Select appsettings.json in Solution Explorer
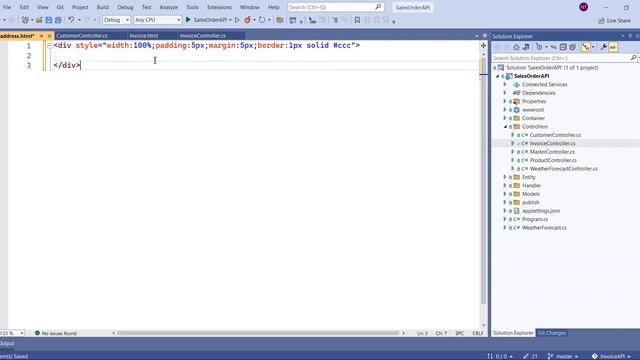Viewport: 640px width, 360px height. (x=541, y=211)
